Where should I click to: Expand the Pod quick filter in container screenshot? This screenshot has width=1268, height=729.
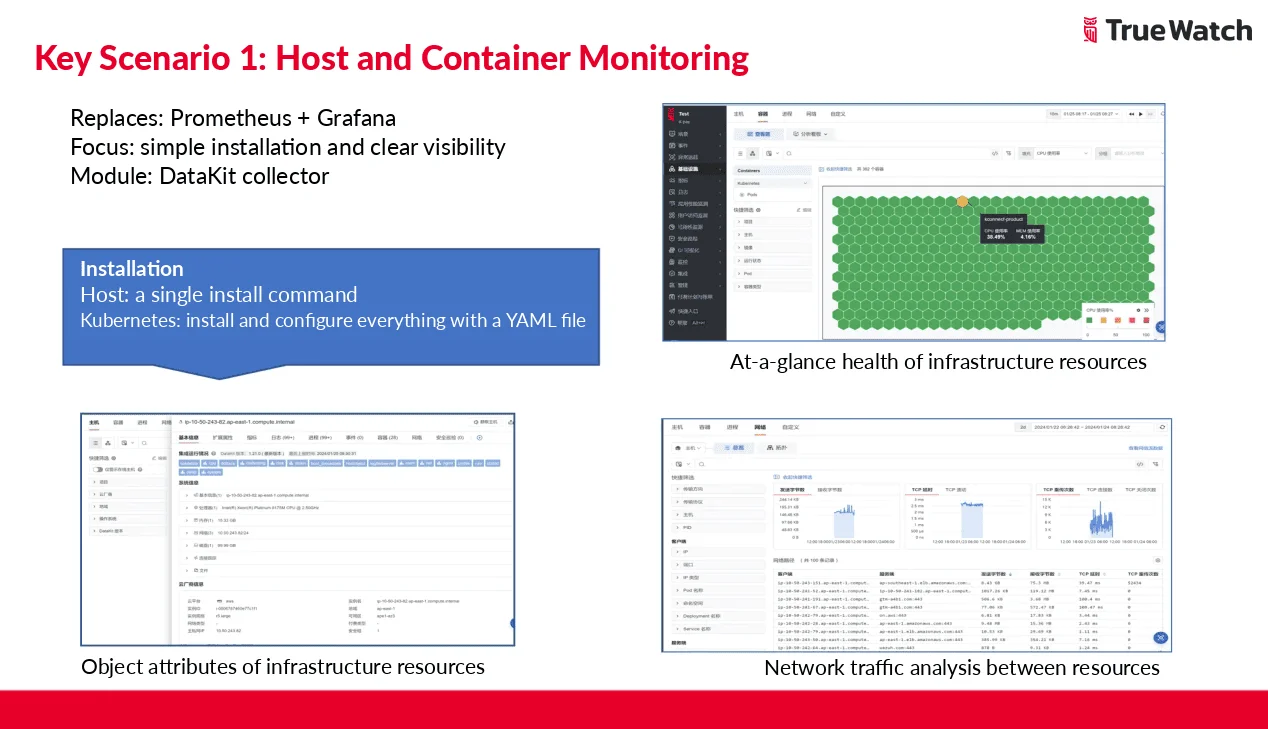(x=772, y=274)
